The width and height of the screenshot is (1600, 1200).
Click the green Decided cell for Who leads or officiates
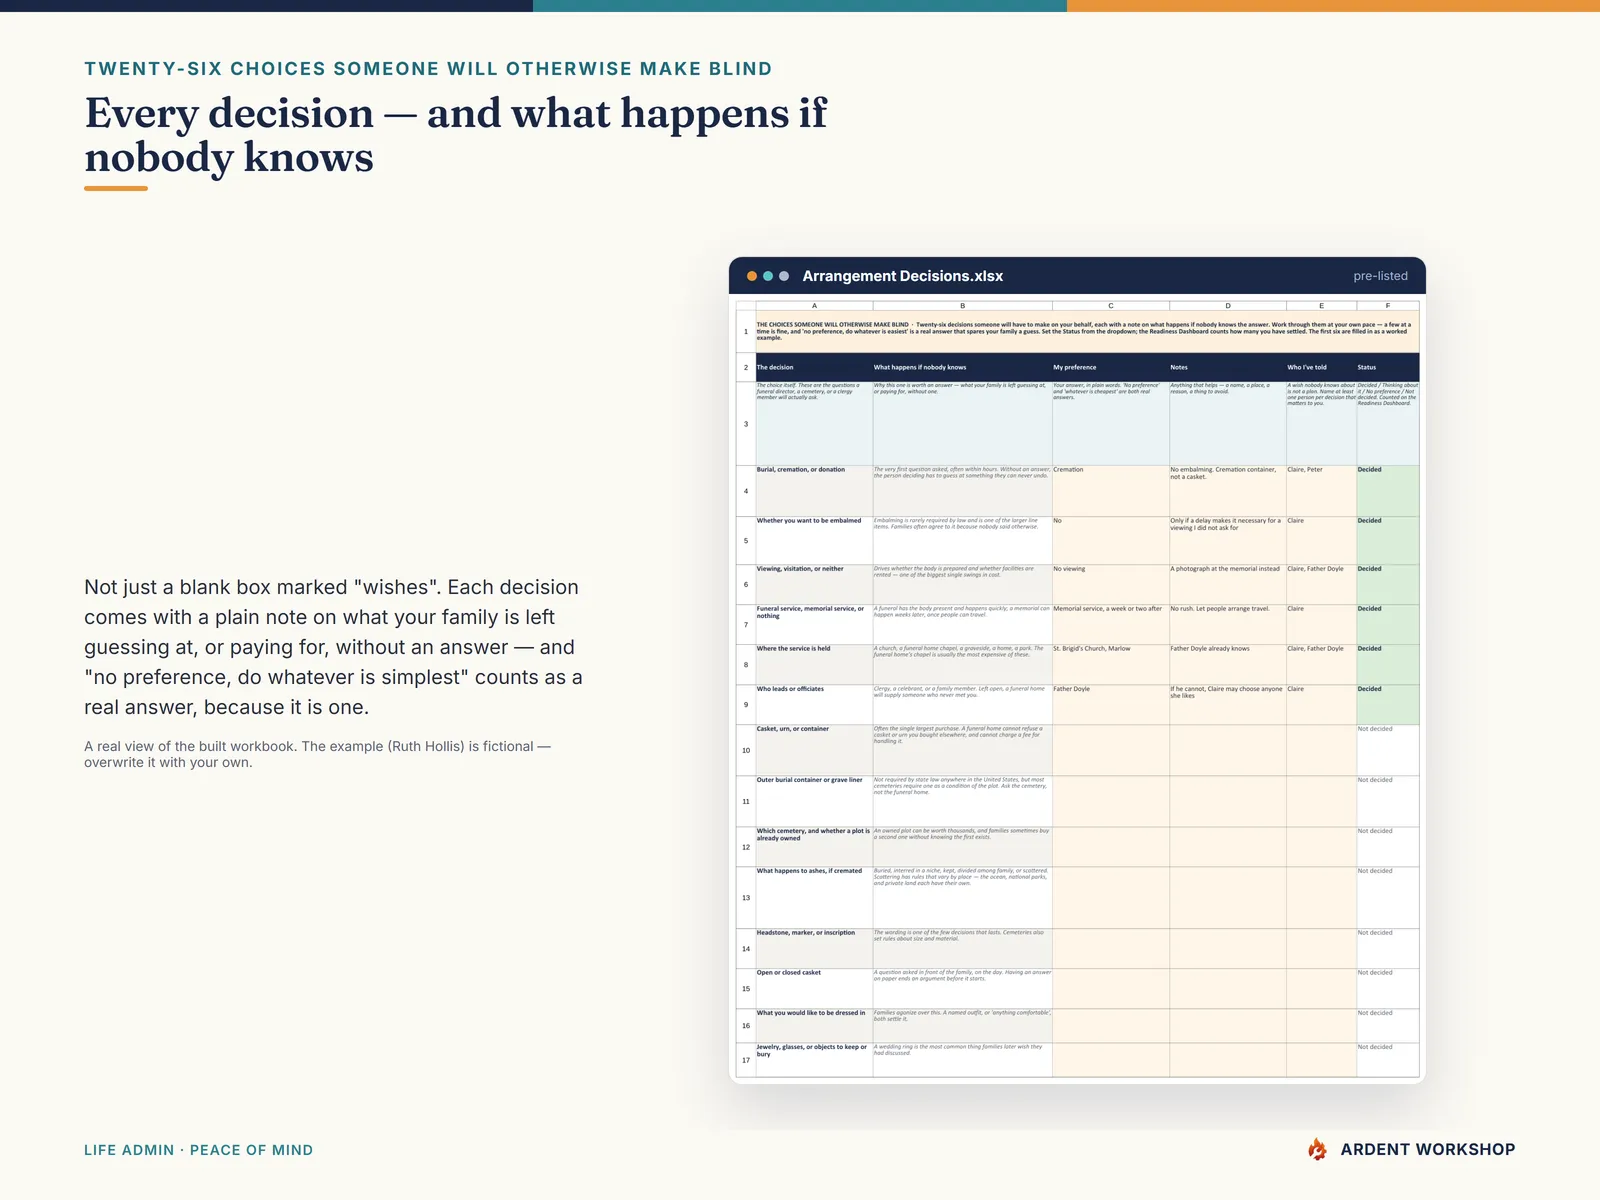(x=1387, y=705)
